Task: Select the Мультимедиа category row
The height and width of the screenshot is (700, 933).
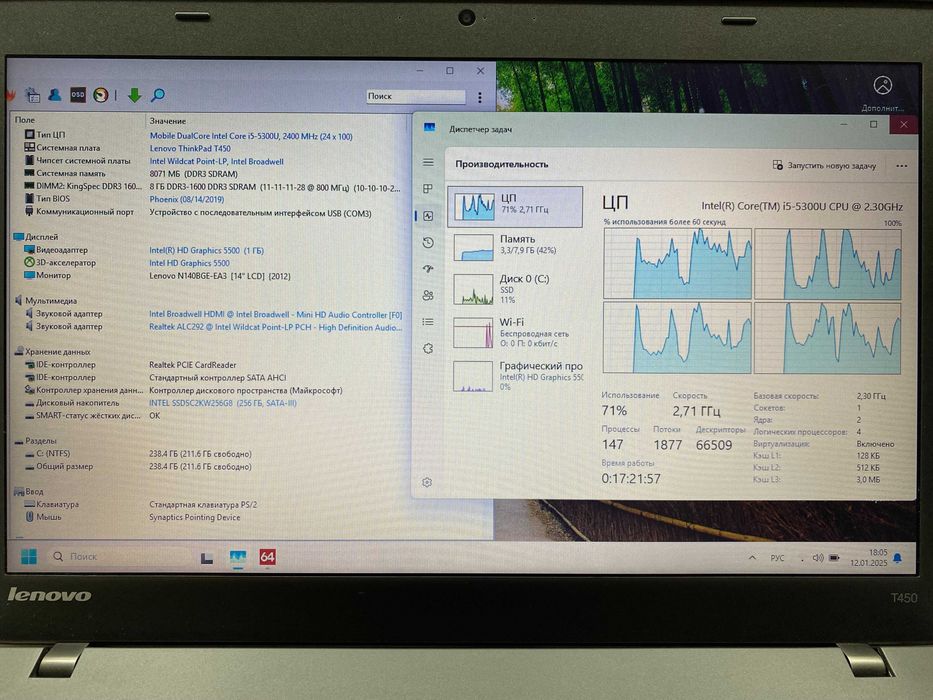Action: coord(45,301)
